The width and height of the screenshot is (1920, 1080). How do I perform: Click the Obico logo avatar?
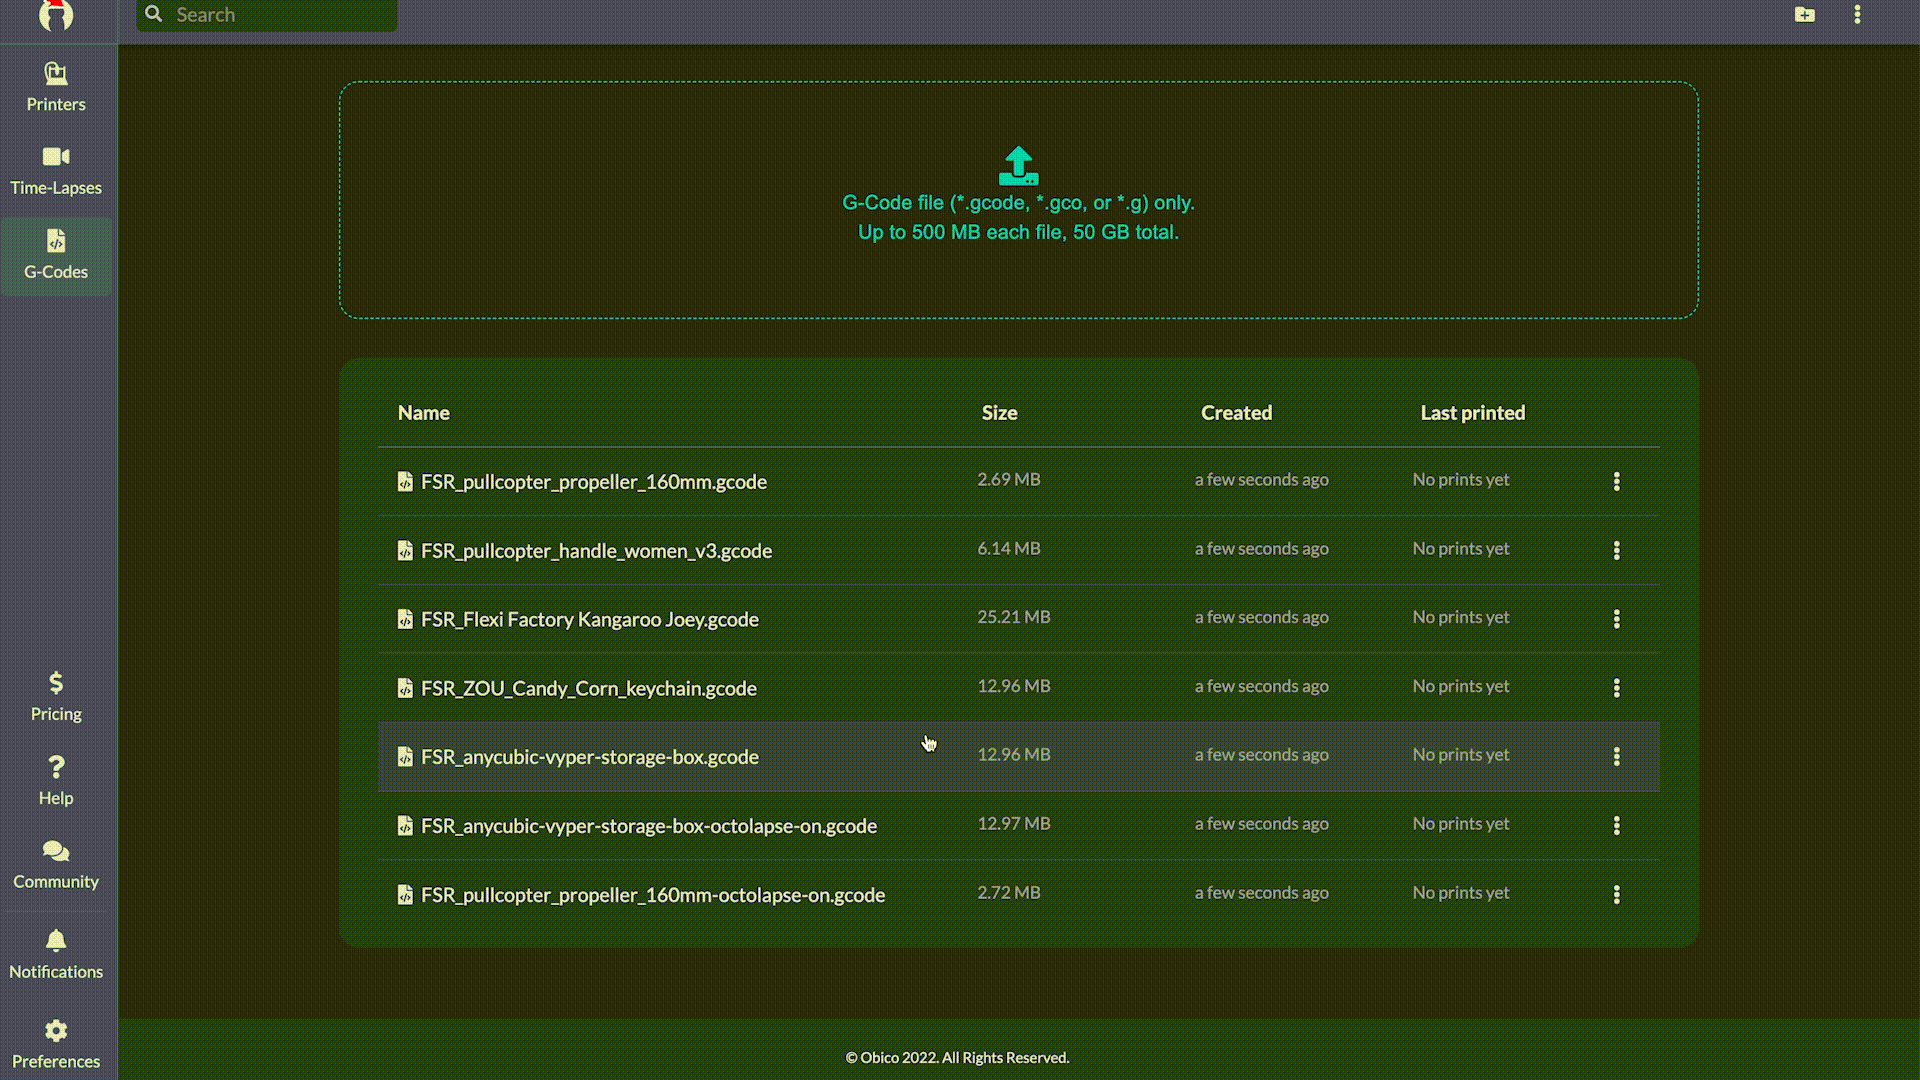coord(56,15)
